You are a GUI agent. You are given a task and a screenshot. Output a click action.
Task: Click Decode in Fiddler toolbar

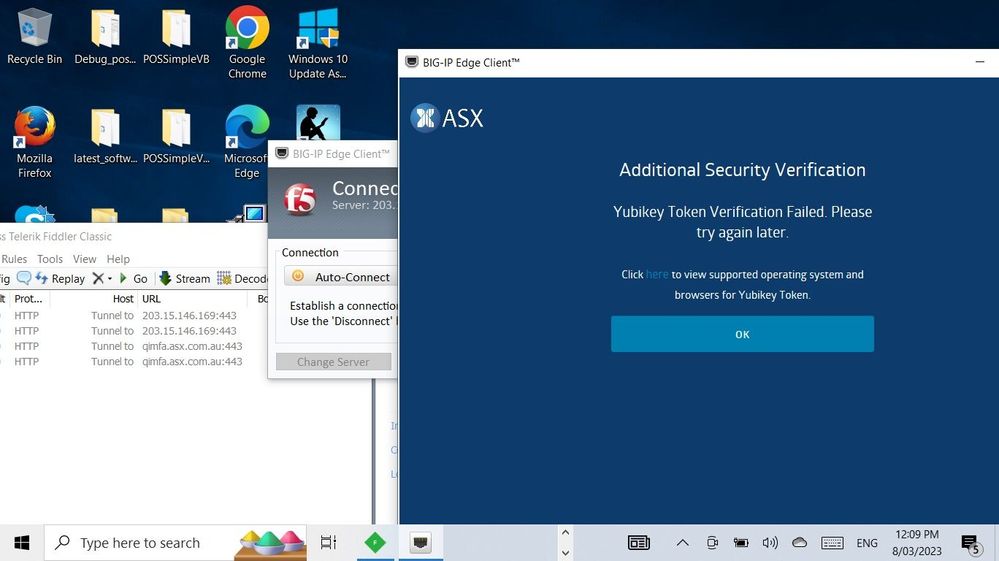tap(243, 278)
